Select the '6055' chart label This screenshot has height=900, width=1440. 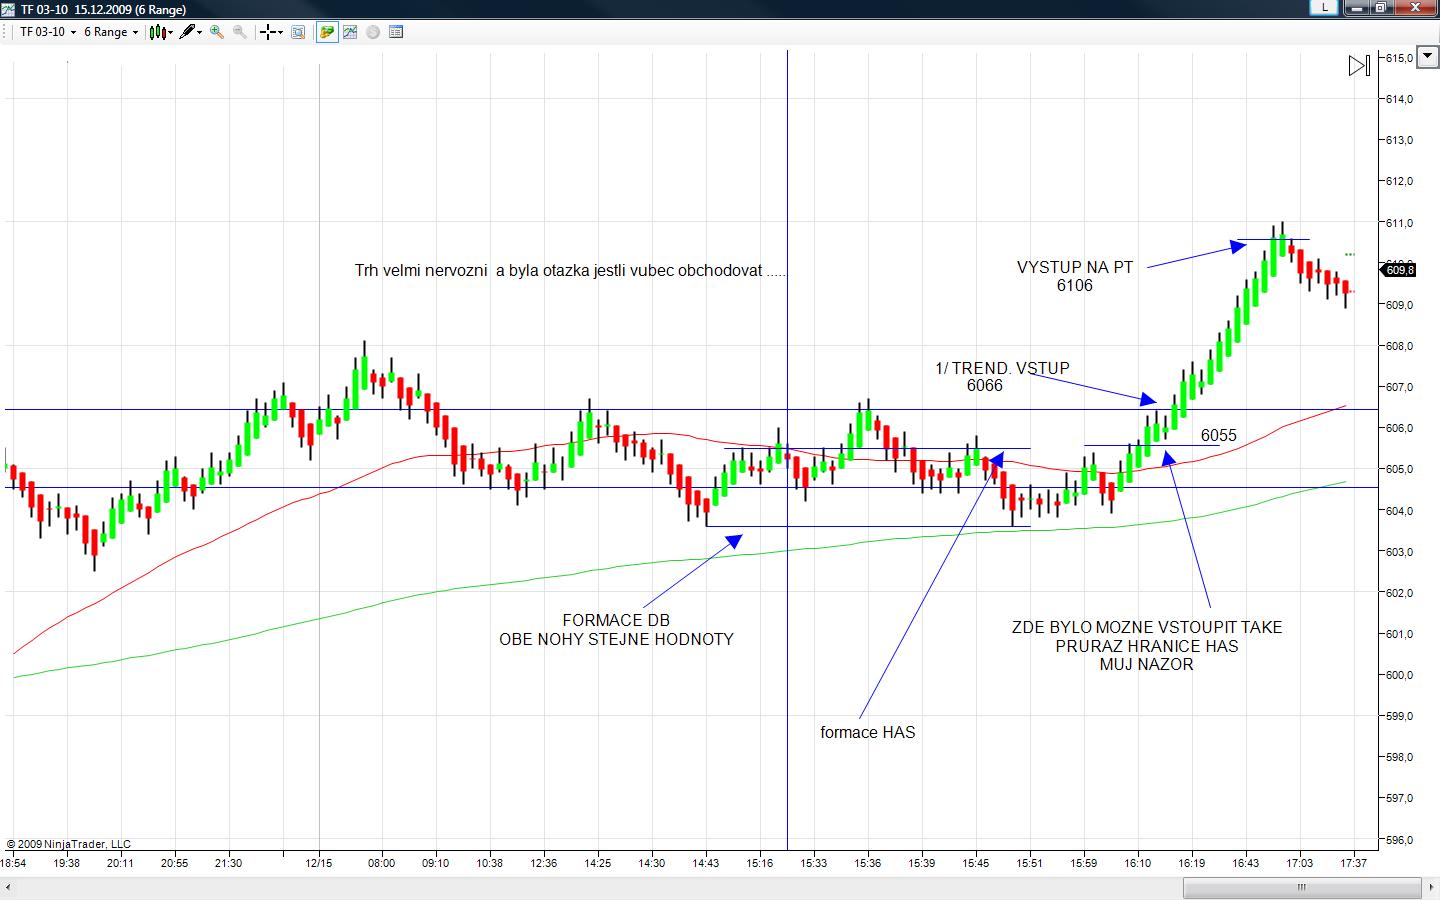coord(1219,435)
